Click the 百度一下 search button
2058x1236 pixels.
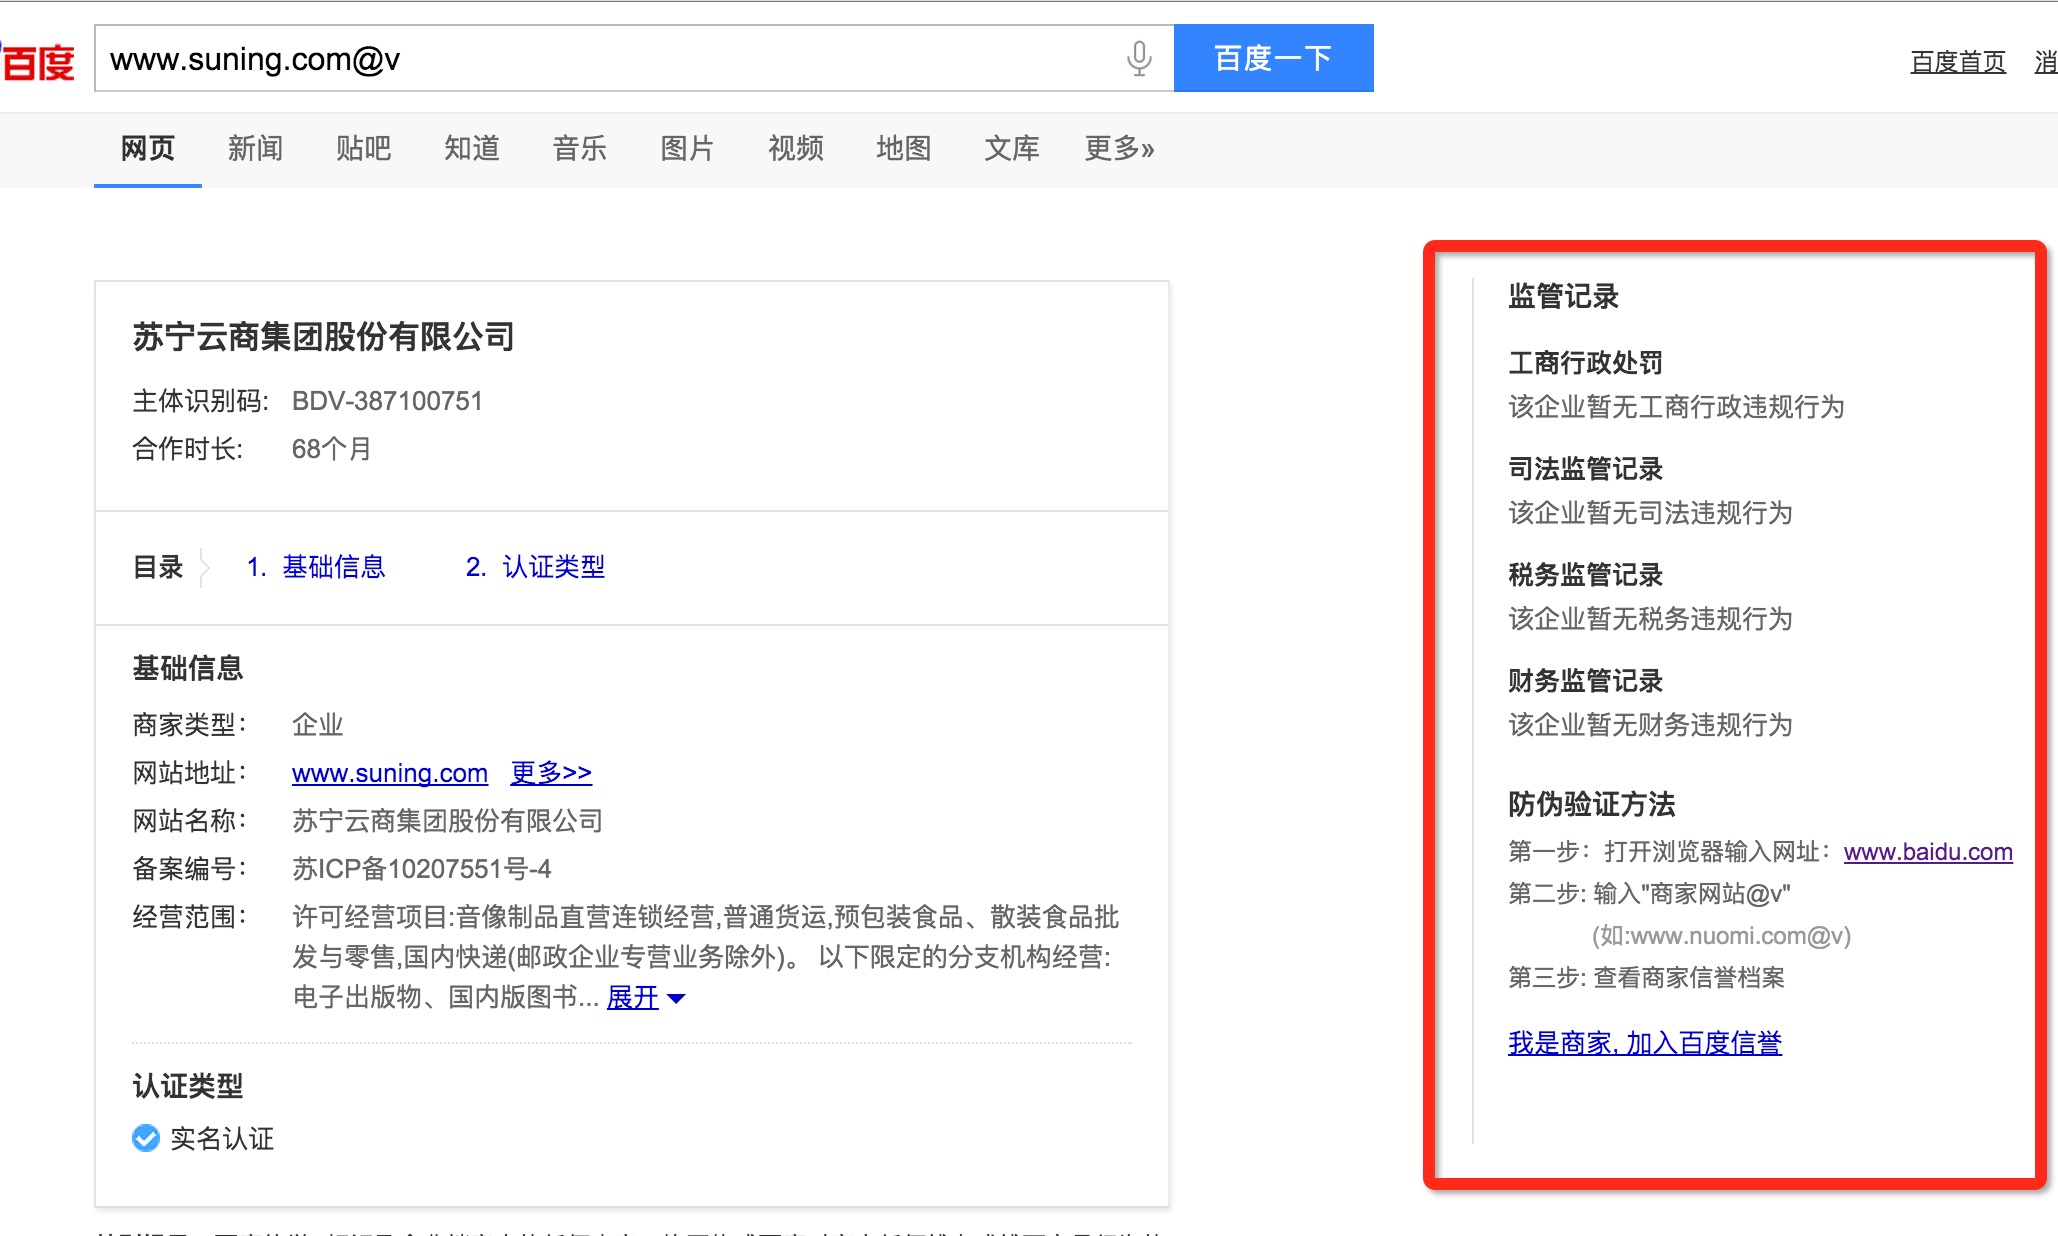point(1273,58)
